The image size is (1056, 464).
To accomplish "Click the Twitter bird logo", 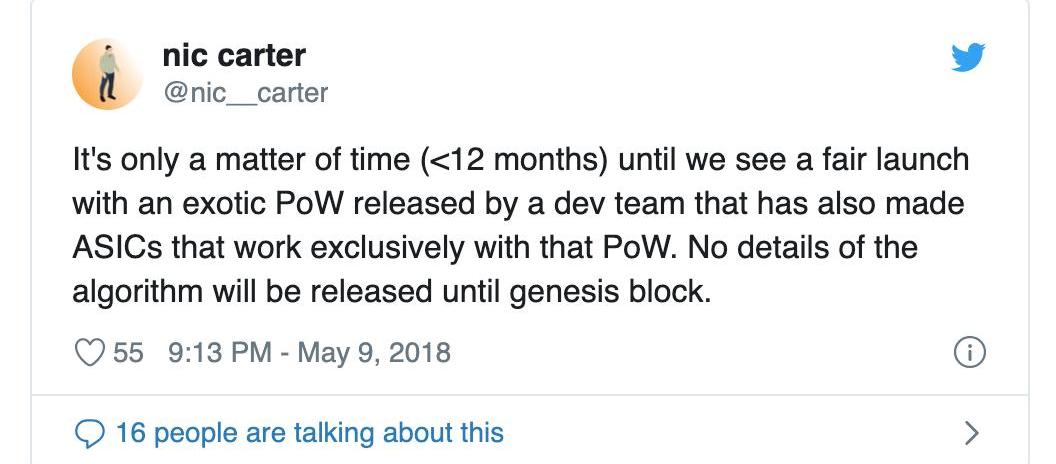I will [968, 58].
